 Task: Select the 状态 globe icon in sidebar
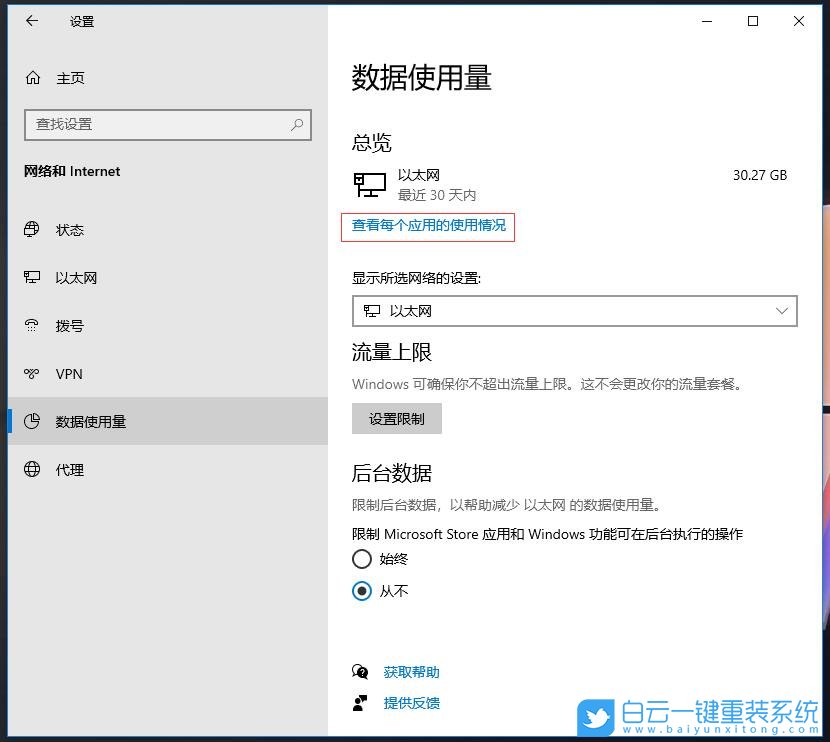pyautogui.click(x=30, y=230)
